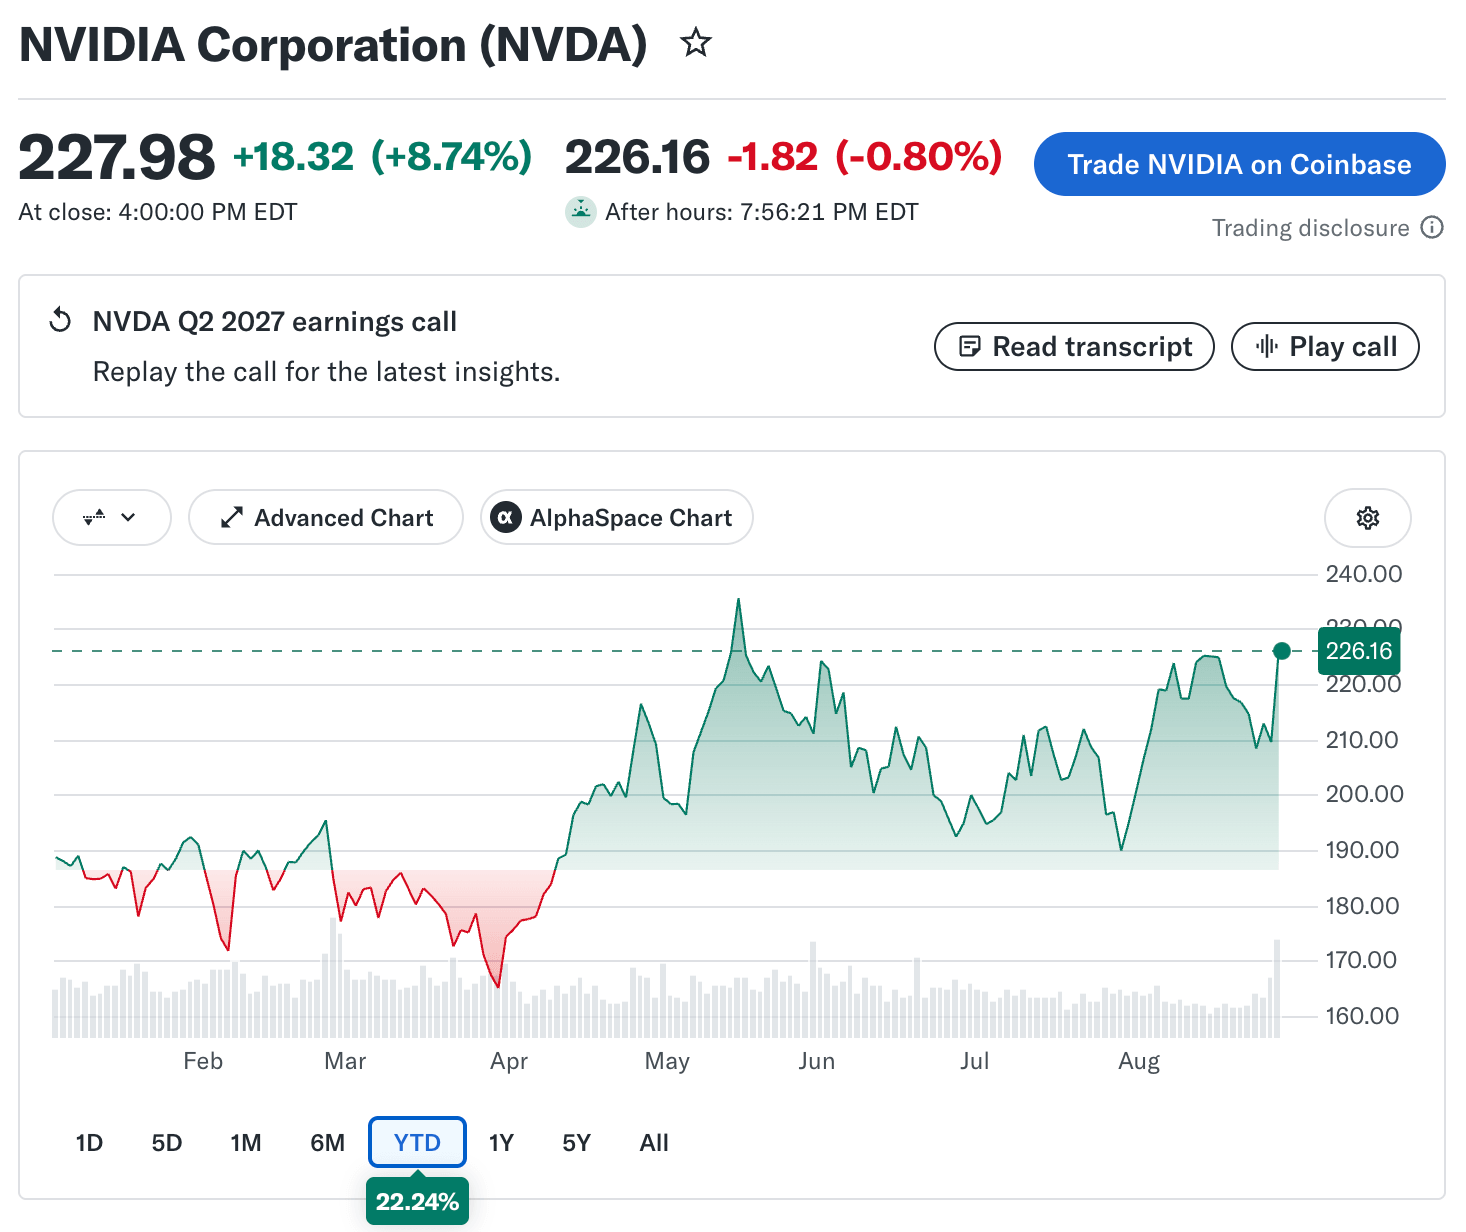Click NVDA Q2 2027 earnings call heading
The image size is (1466, 1232).
275,322
